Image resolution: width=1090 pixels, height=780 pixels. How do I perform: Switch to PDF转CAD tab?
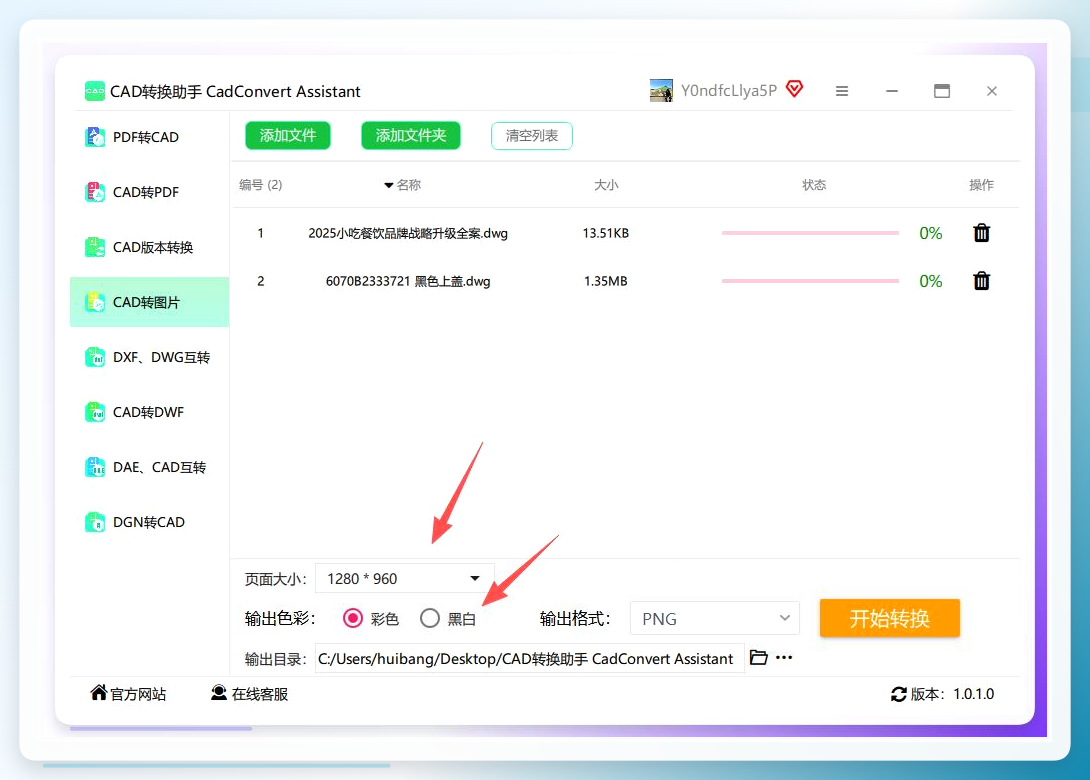[x=149, y=137]
